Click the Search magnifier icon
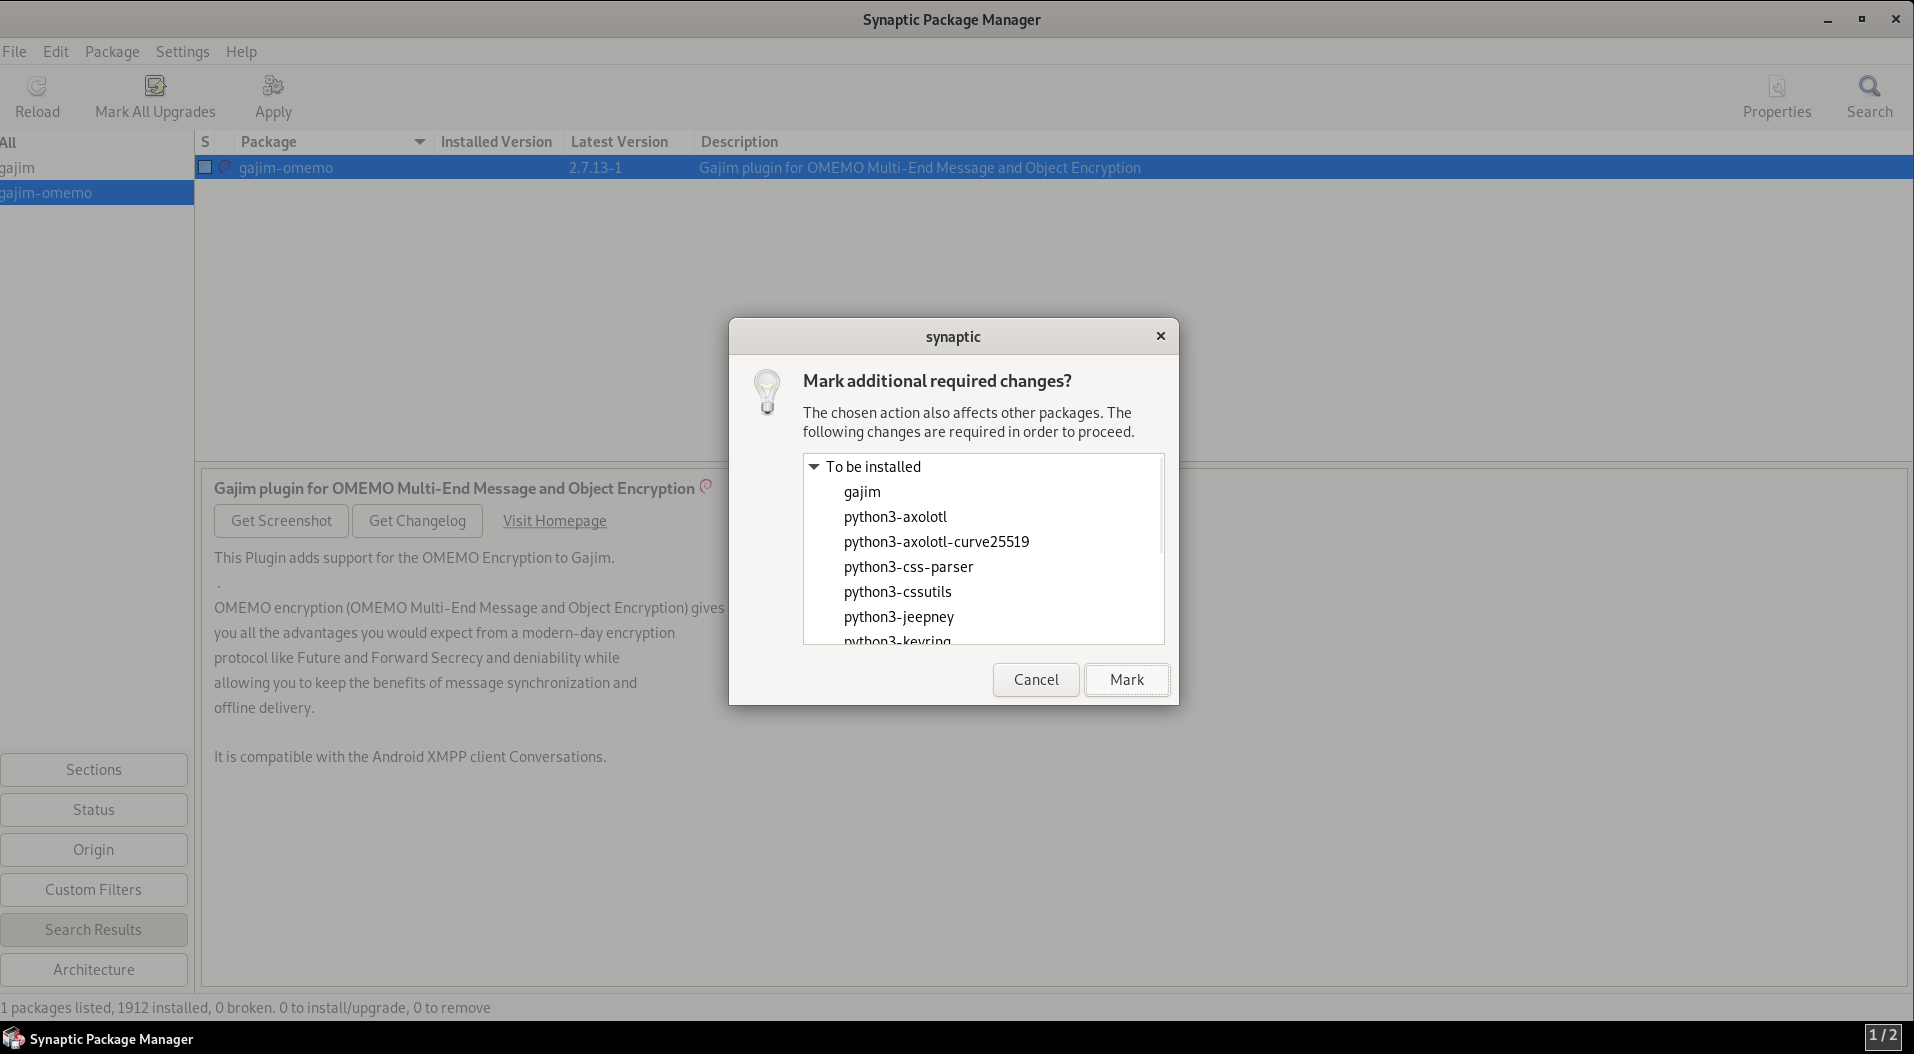 [1869, 87]
